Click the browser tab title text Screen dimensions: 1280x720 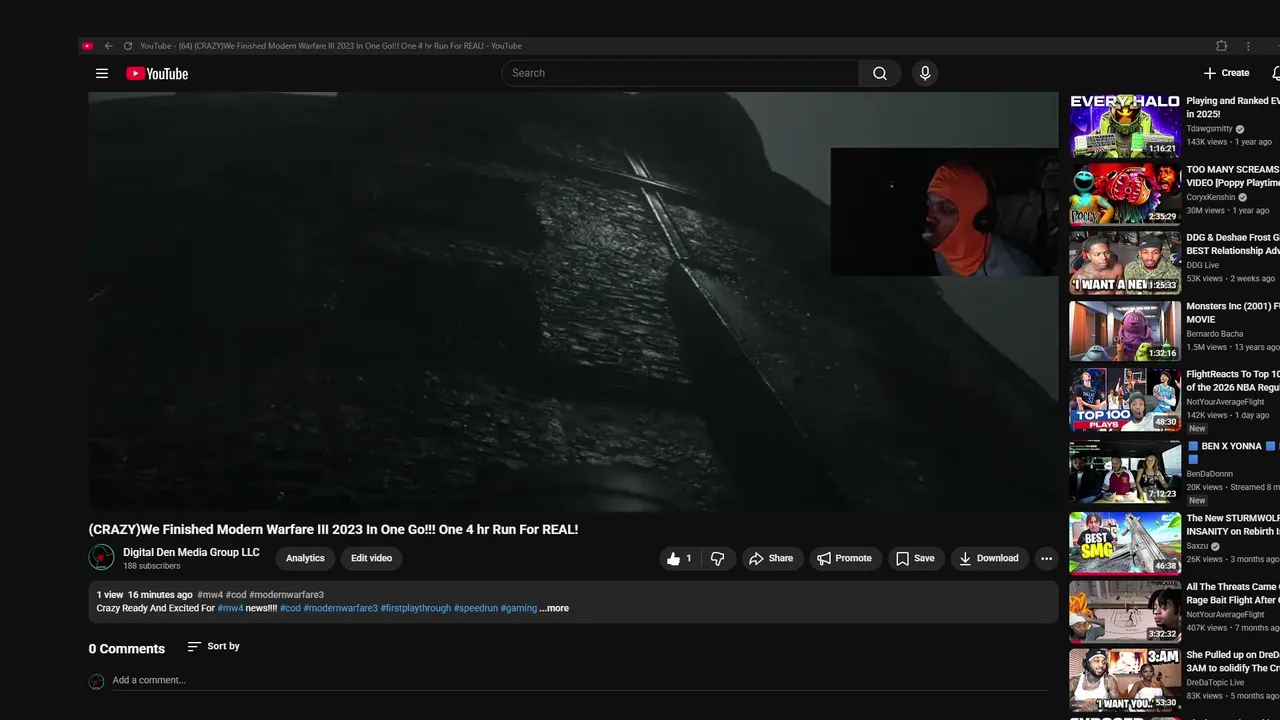click(331, 46)
